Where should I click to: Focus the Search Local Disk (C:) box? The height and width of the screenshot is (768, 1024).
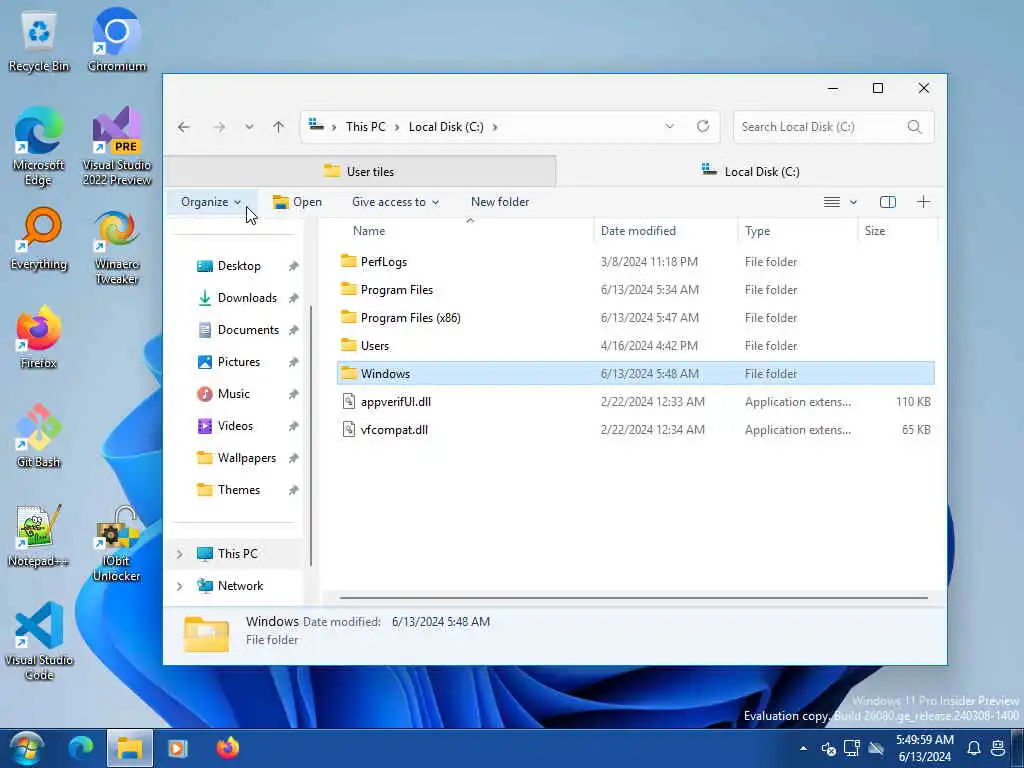(833, 127)
